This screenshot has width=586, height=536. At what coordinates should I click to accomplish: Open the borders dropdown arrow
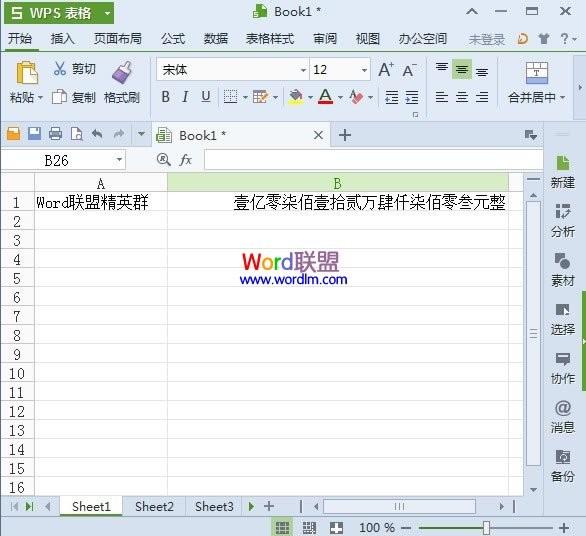click(245, 98)
